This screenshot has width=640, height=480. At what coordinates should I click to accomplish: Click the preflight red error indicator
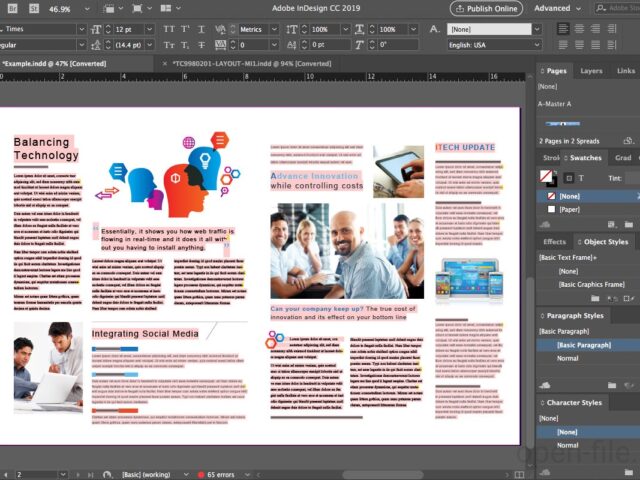tap(201, 474)
